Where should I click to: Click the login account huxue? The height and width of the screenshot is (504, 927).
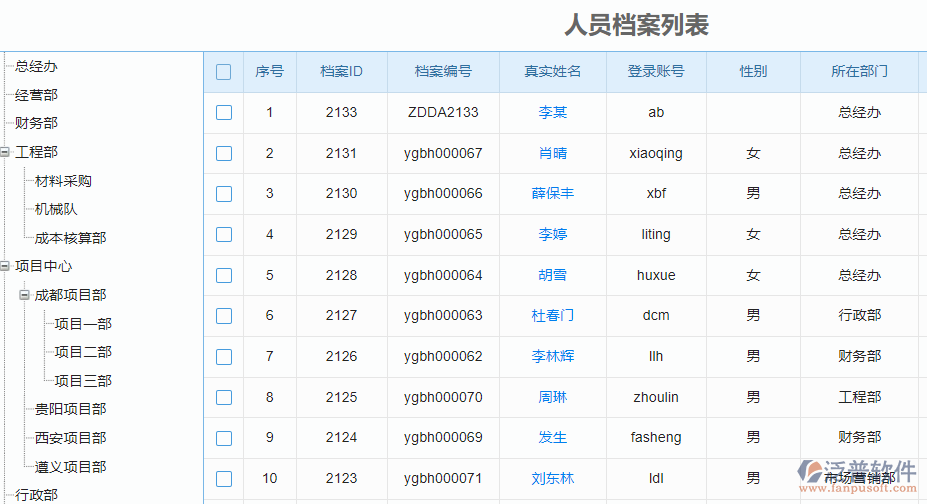(656, 275)
